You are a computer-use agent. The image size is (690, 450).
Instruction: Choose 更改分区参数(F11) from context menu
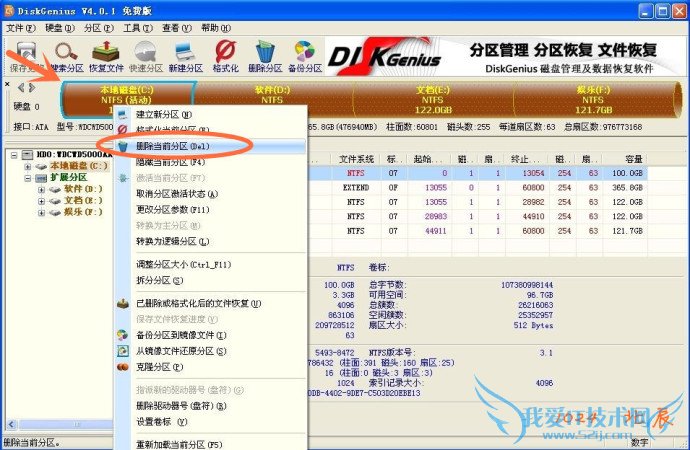[x=210, y=210]
